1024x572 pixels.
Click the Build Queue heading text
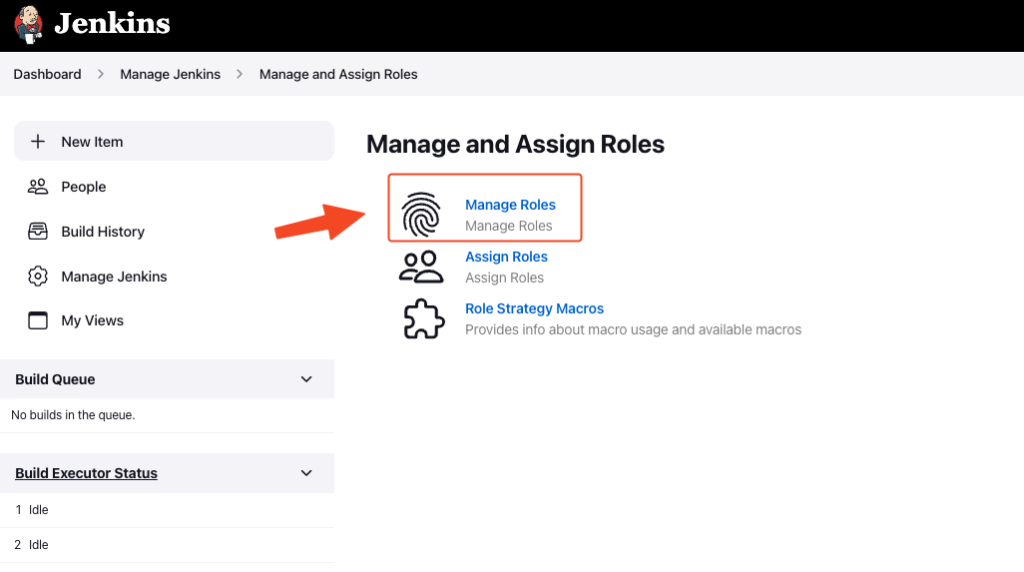pyautogui.click(x=55, y=379)
